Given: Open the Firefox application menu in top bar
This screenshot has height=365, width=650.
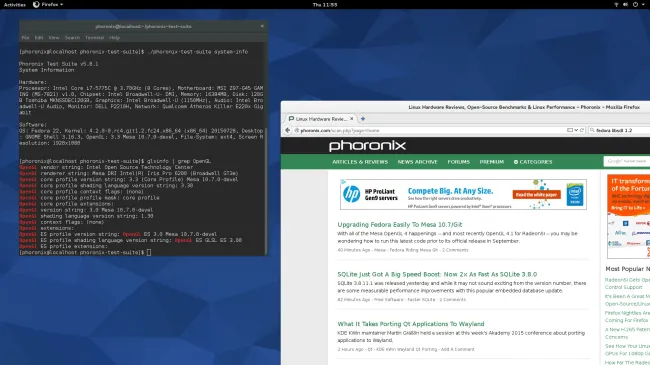Looking at the screenshot, I should point(48,5).
